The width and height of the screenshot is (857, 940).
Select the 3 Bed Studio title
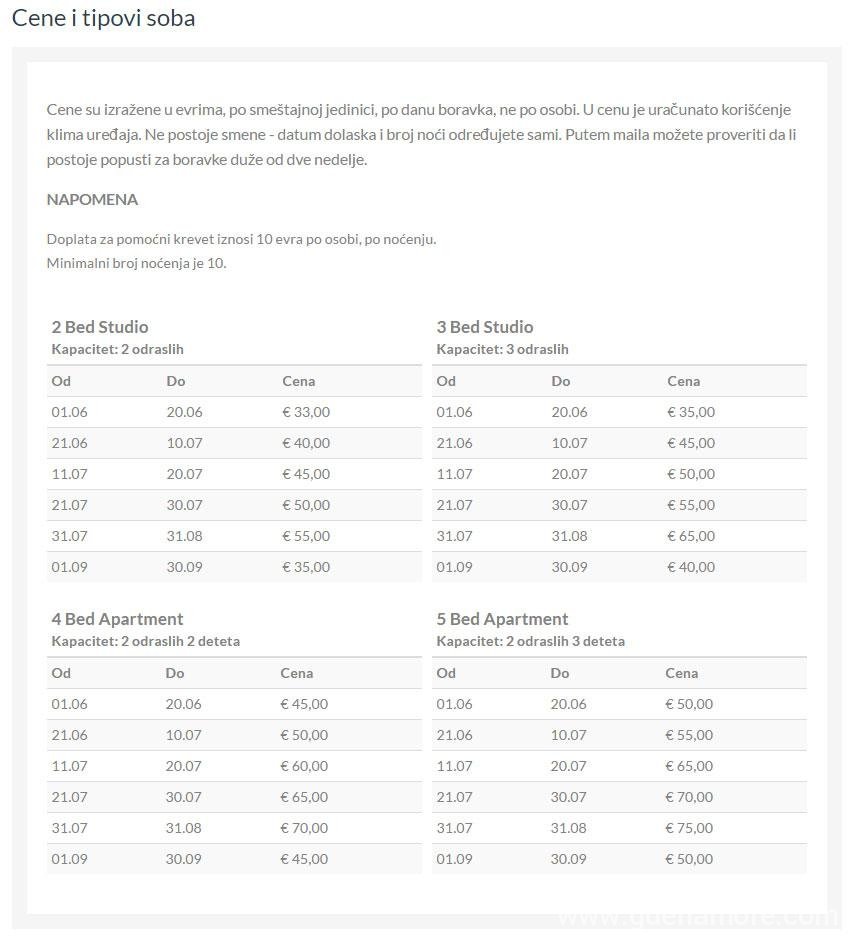coord(485,327)
